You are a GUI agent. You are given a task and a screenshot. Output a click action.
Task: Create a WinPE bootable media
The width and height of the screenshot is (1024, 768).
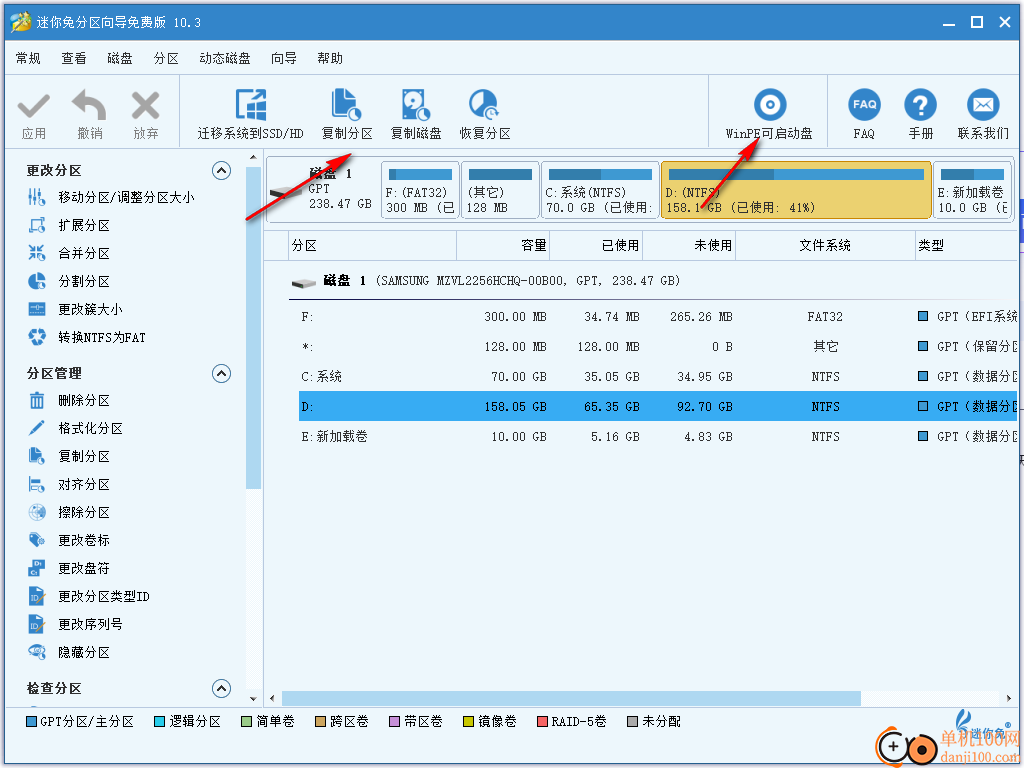pyautogui.click(x=769, y=115)
